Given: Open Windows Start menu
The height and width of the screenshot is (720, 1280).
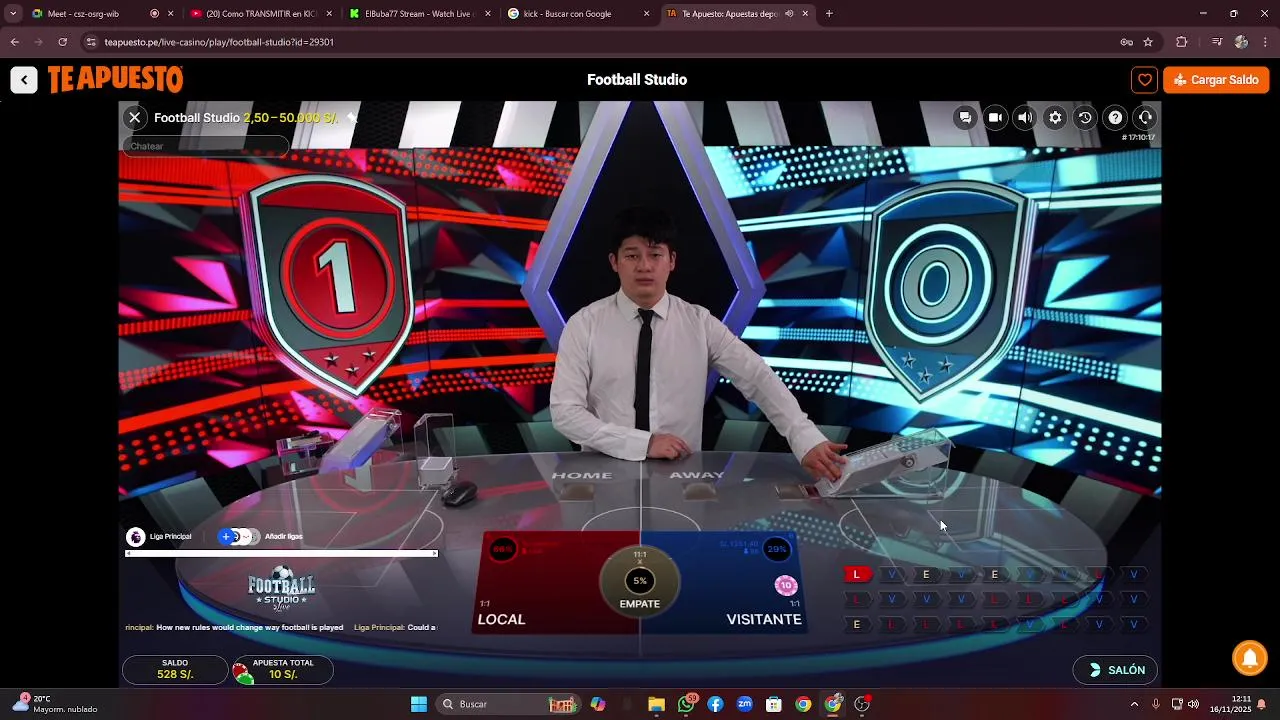Looking at the screenshot, I should click(419, 704).
